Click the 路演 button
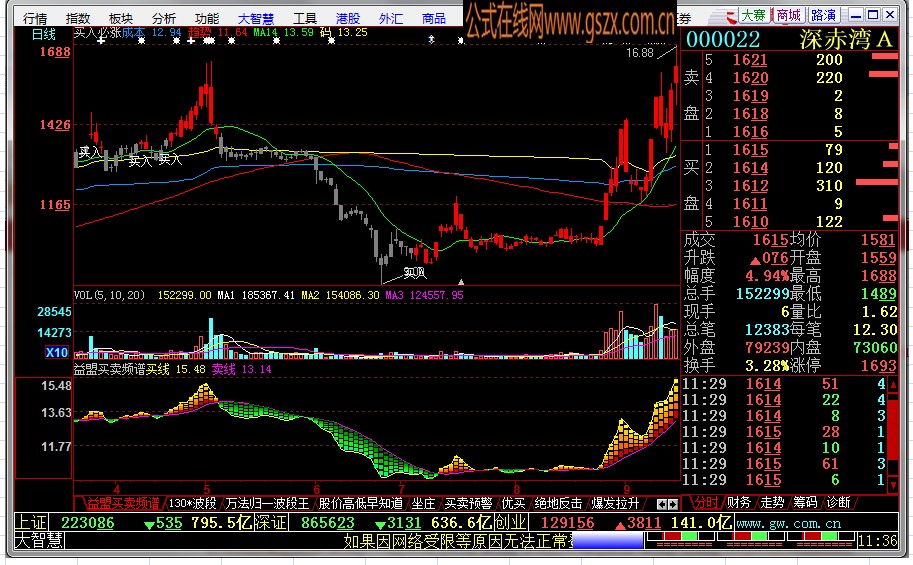Viewport: 913px width, 565px height. pos(824,15)
